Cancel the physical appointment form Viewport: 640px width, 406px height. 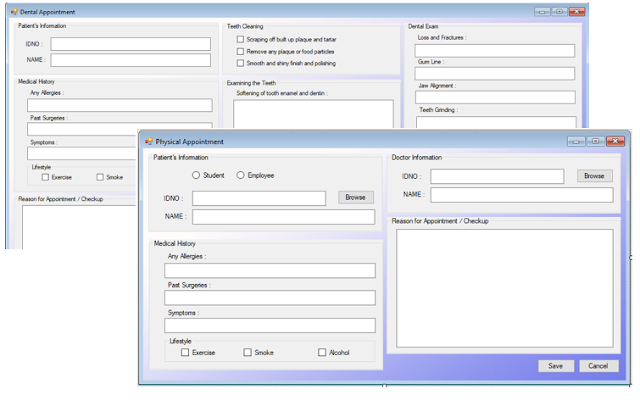point(598,366)
